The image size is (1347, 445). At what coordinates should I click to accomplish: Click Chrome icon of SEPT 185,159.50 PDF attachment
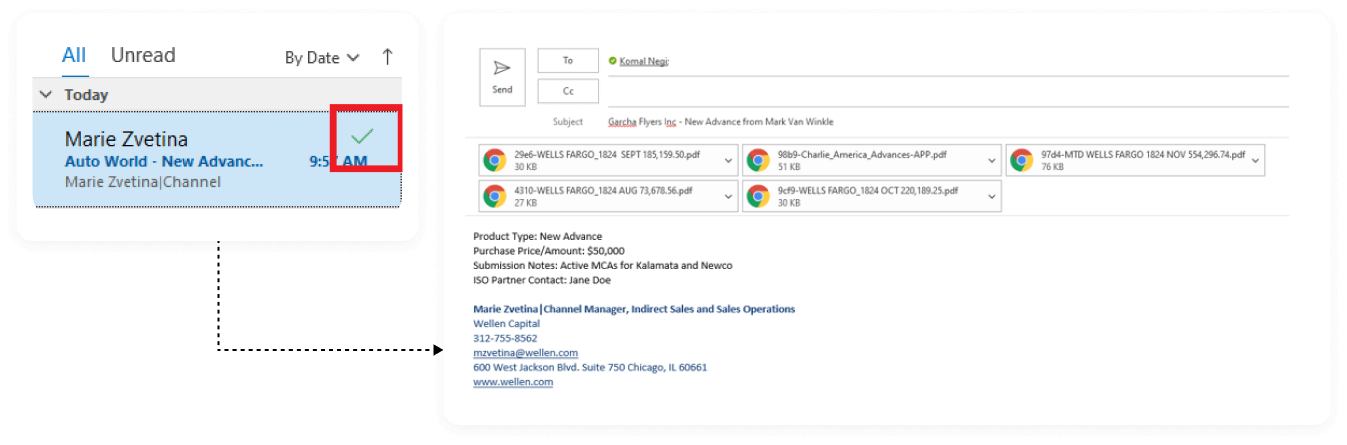coord(494,160)
